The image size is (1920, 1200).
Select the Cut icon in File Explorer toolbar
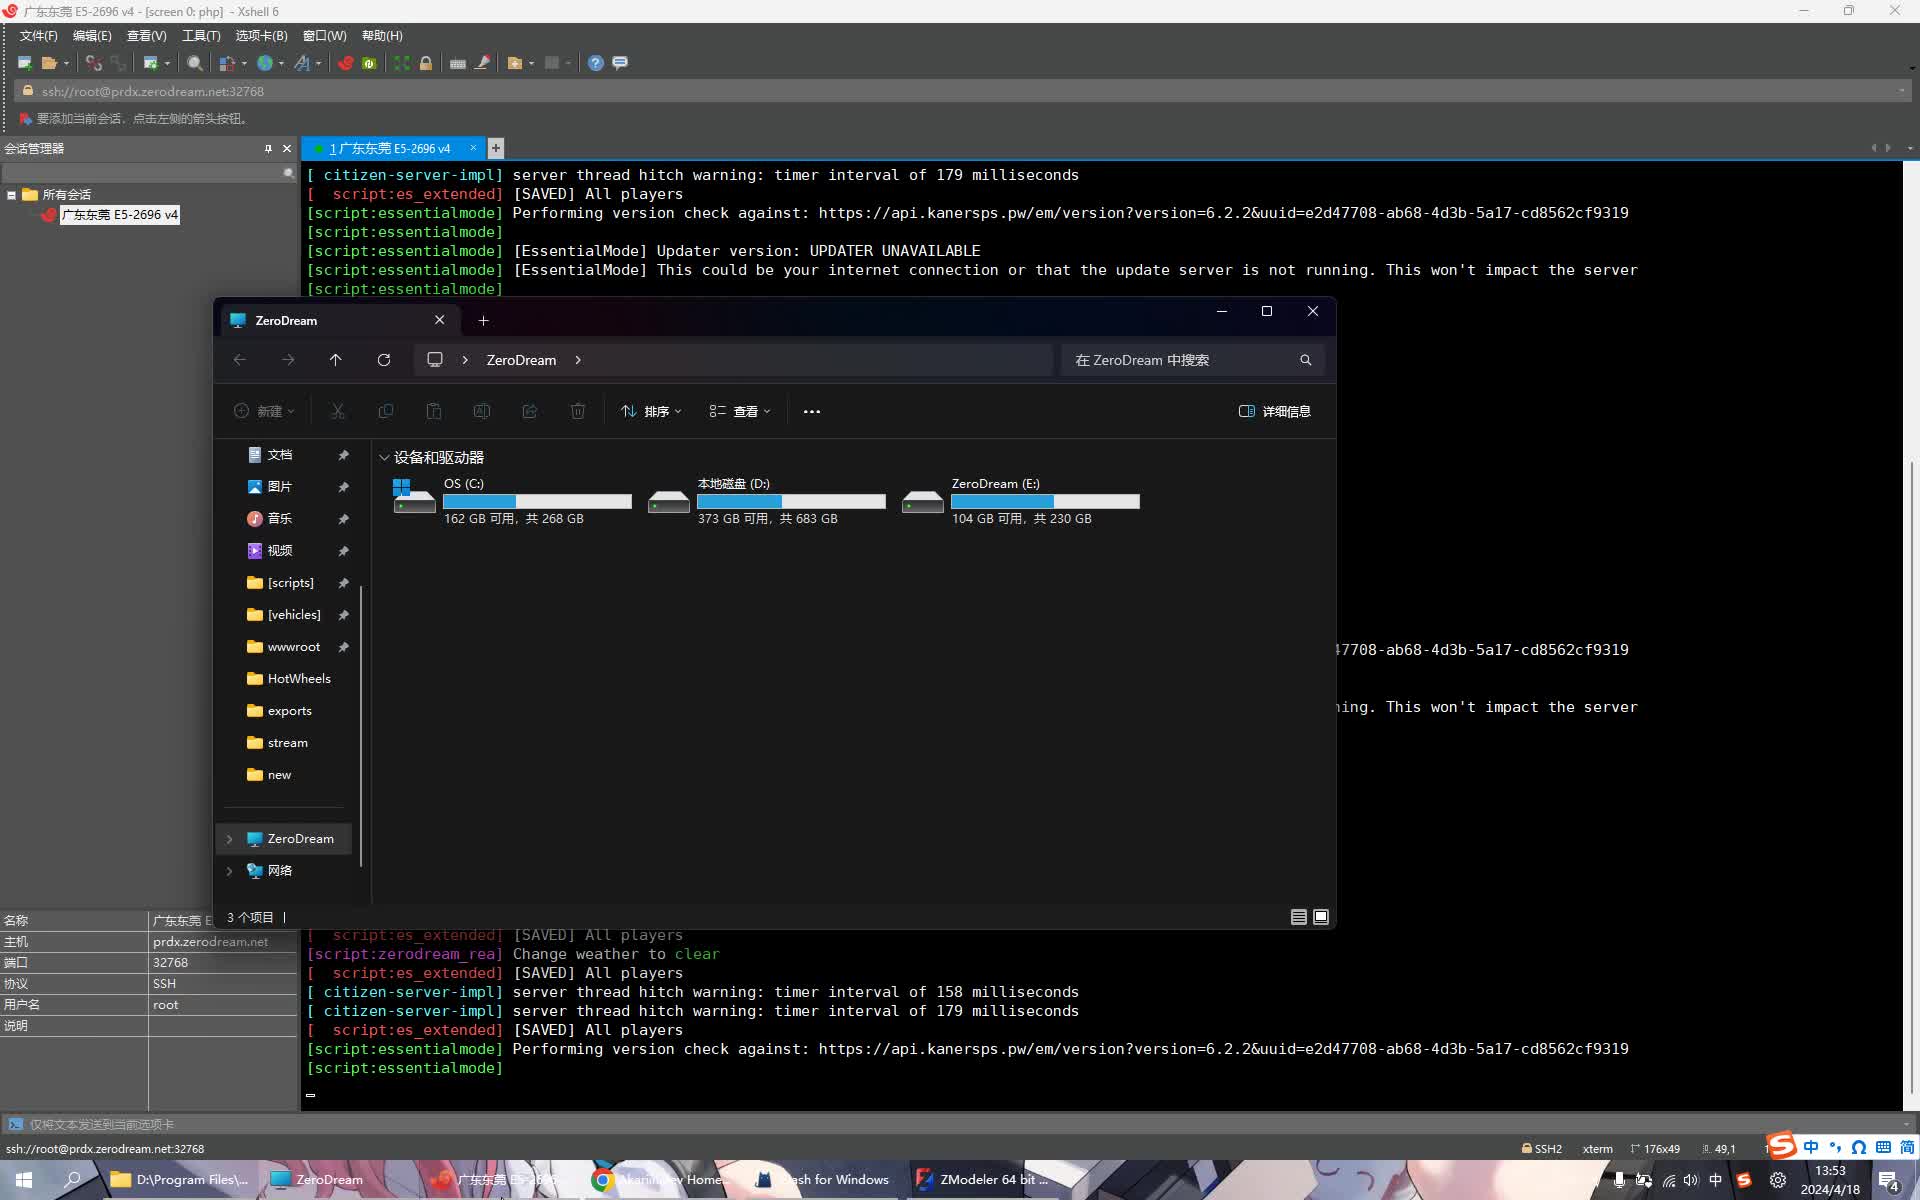click(x=338, y=411)
